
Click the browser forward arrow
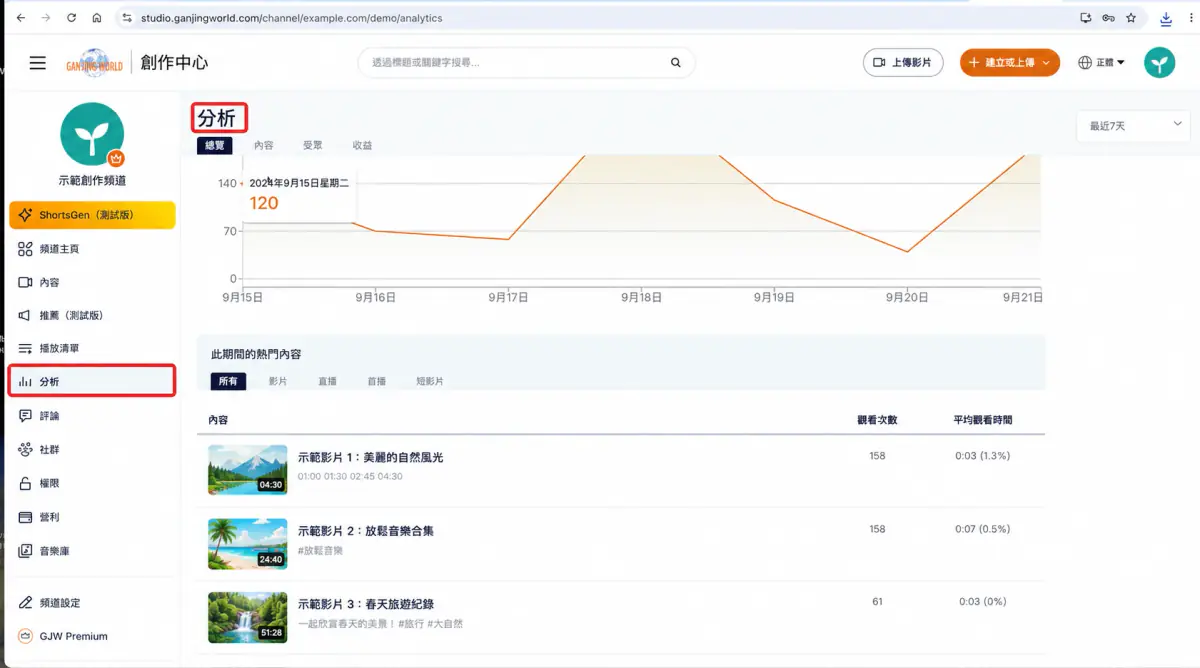click(x=46, y=18)
